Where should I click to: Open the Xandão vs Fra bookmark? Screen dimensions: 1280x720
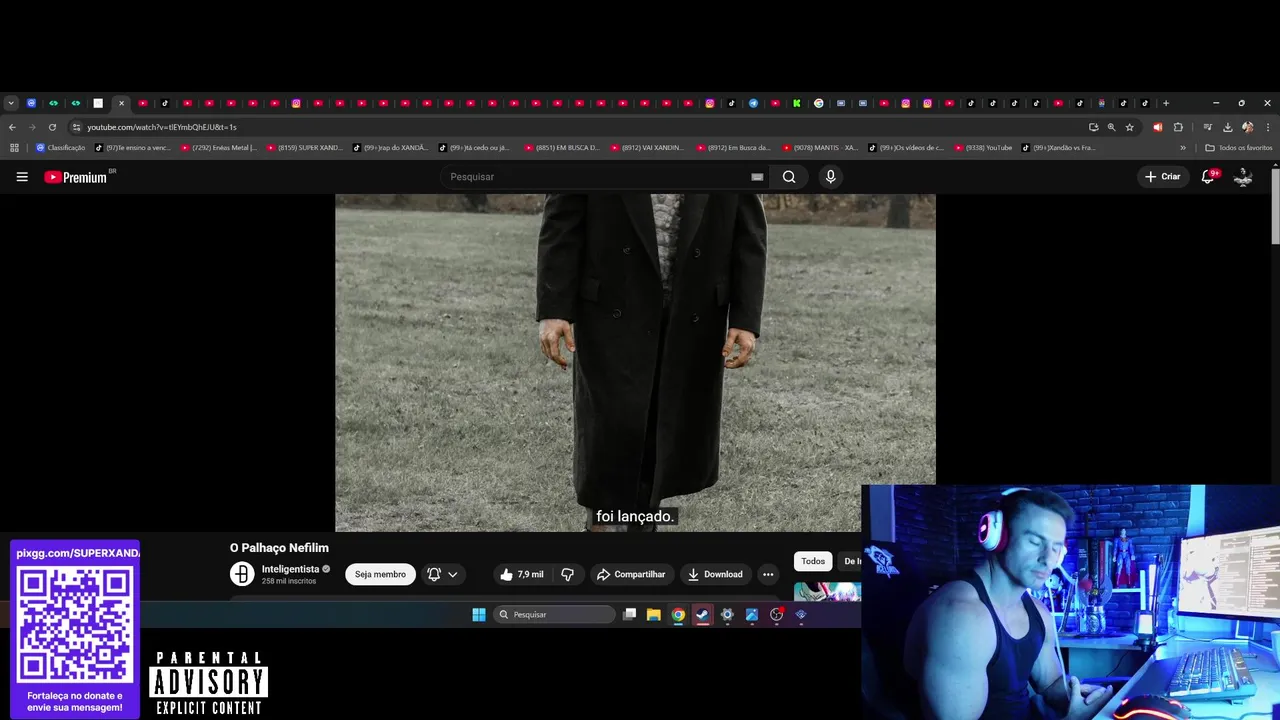tap(1058, 148)
